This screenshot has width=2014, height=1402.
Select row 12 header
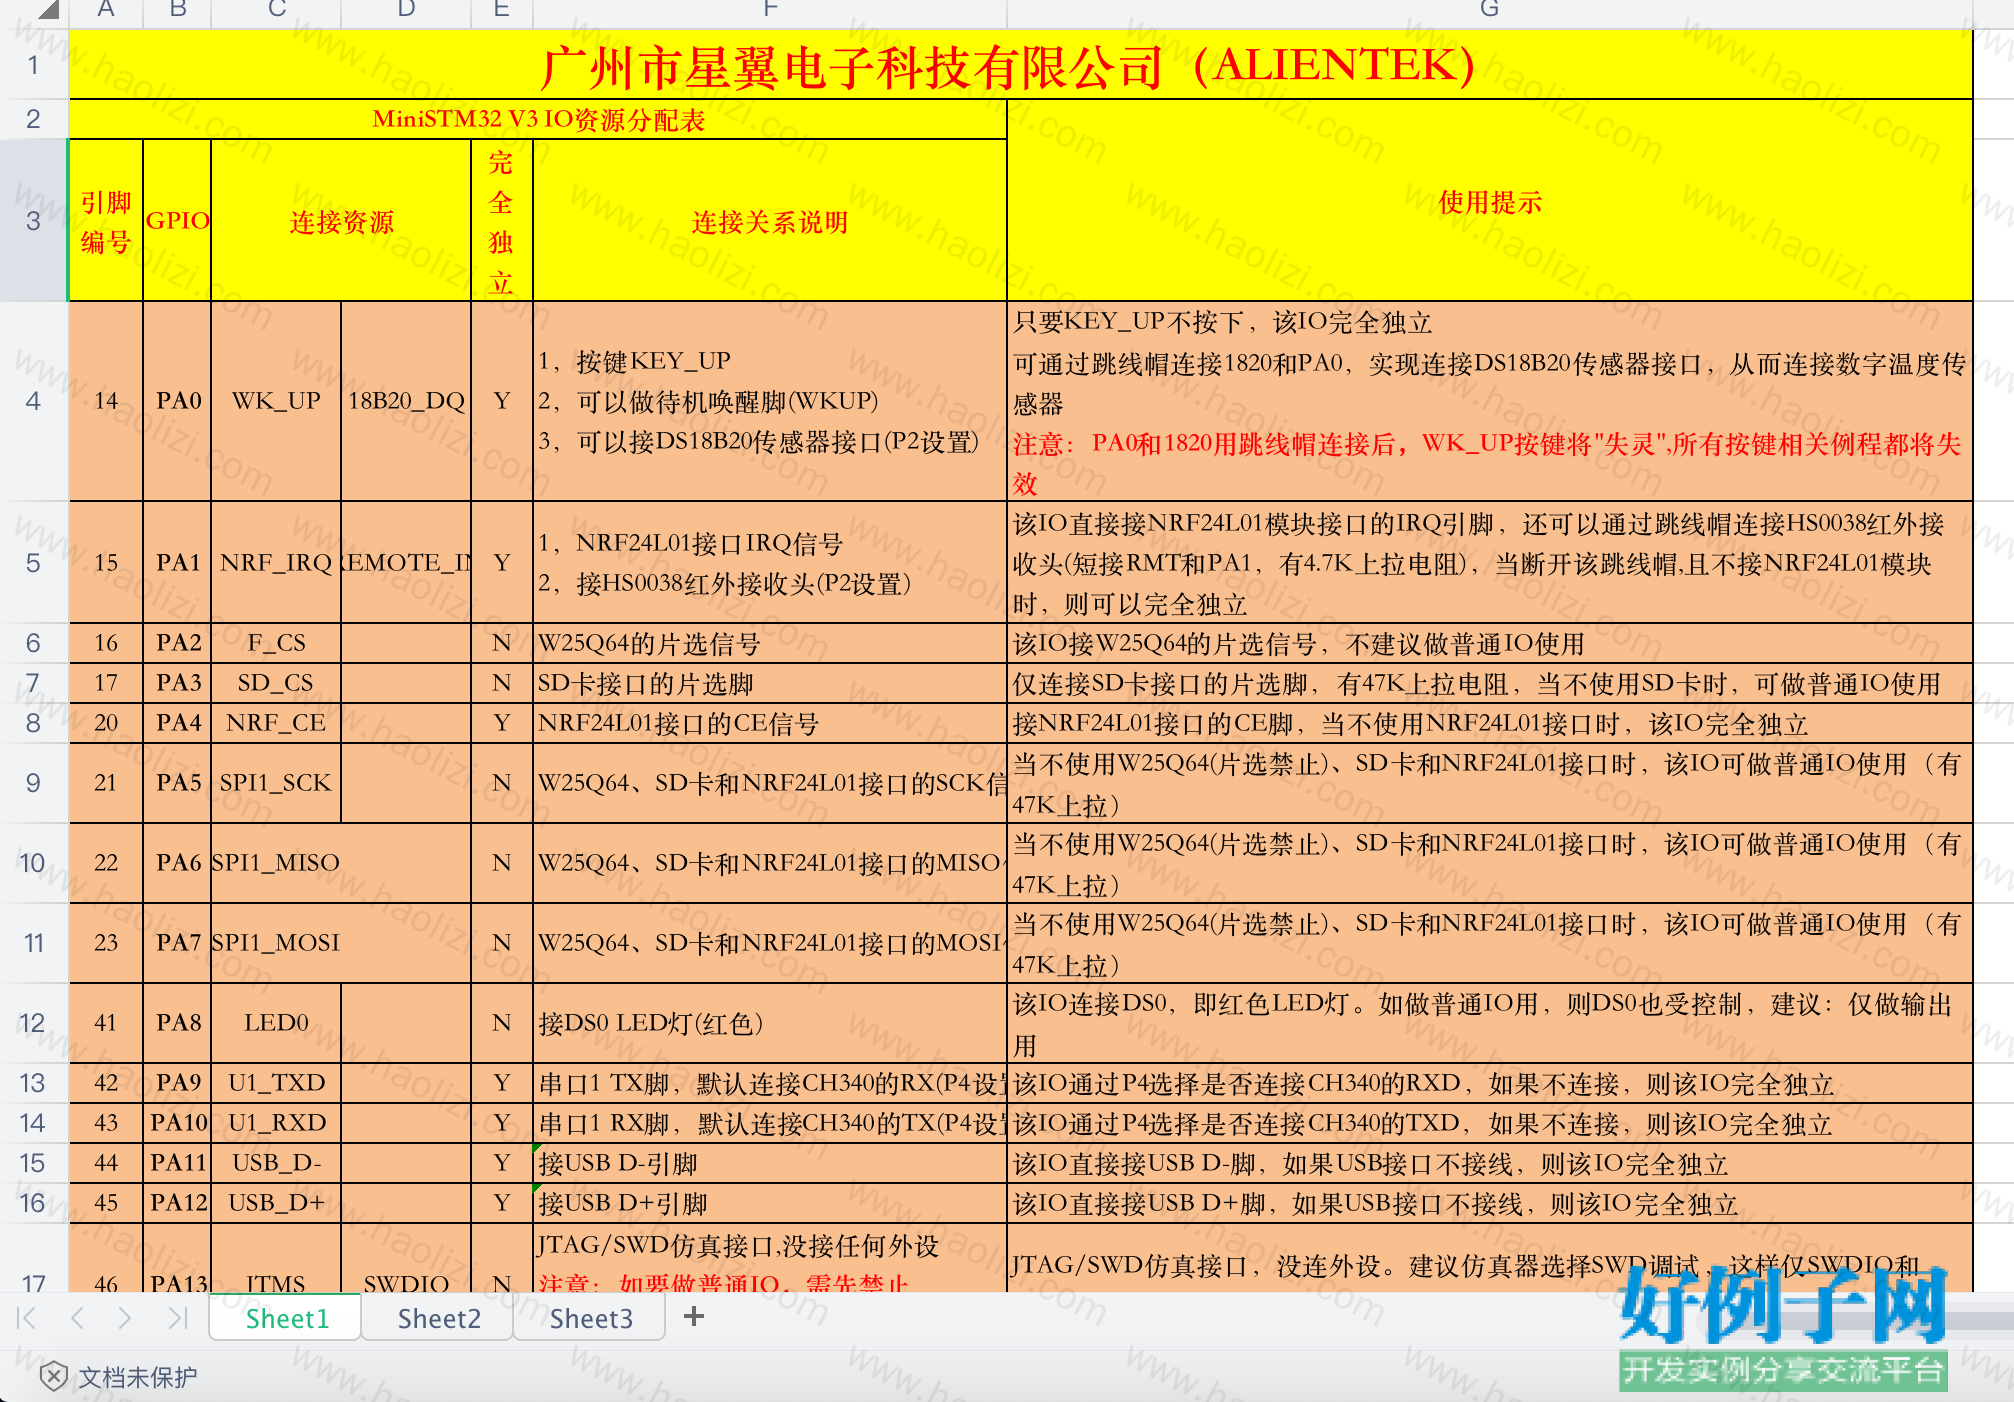(x=33, y=1023)
